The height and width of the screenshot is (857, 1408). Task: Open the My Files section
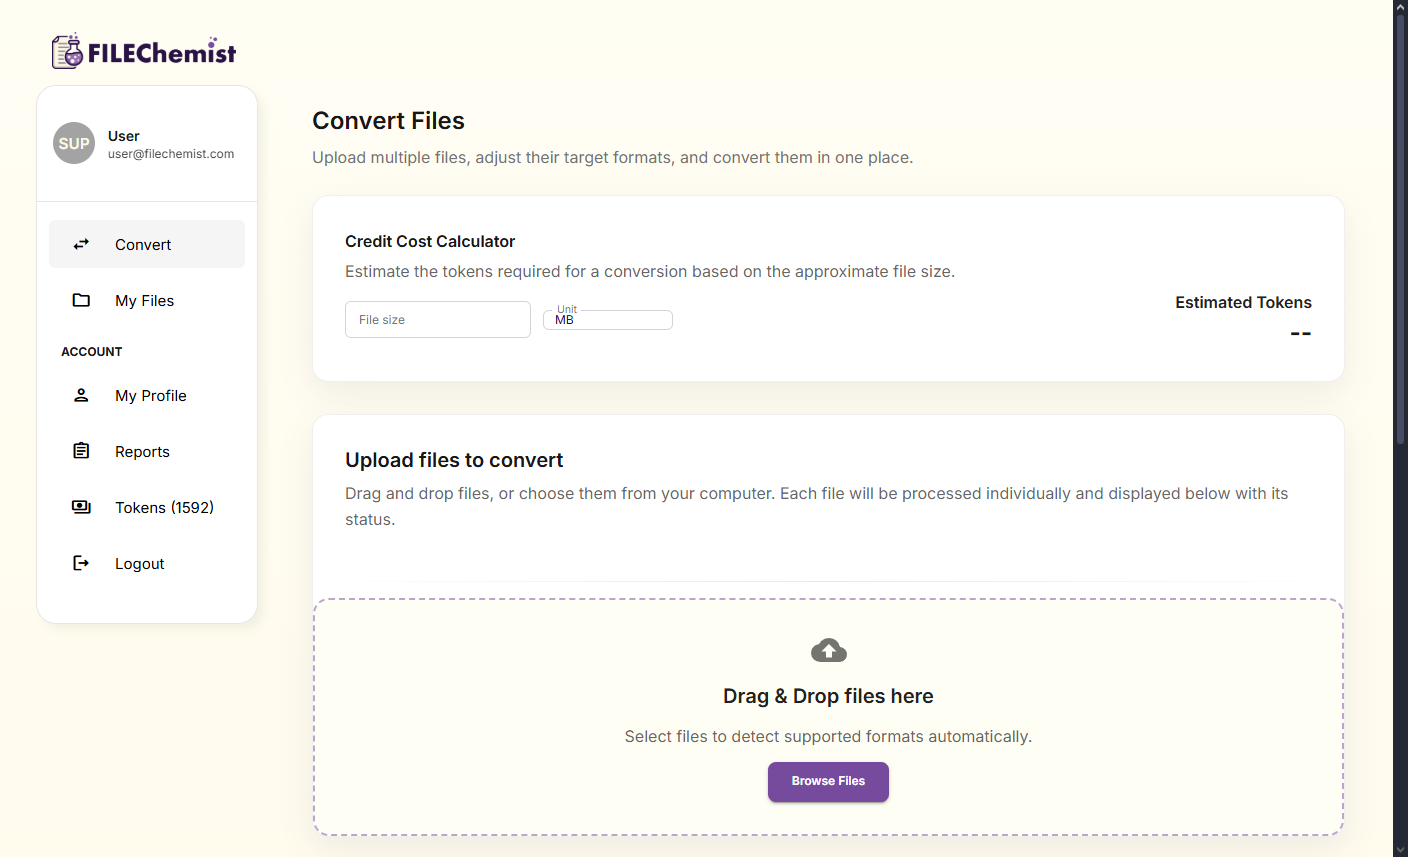coord(144,300)
